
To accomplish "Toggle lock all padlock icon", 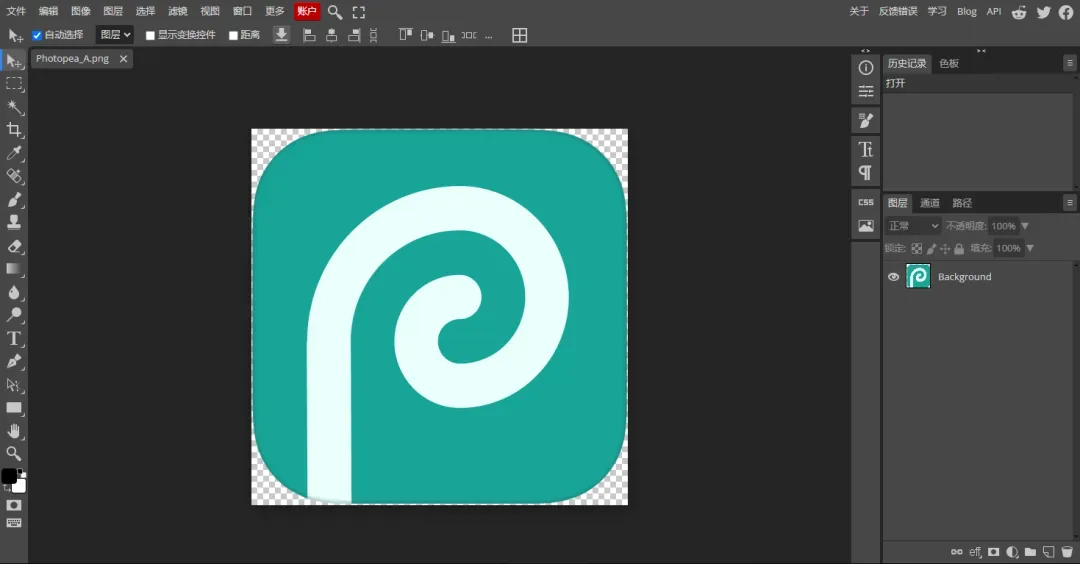I will point(959,249).
